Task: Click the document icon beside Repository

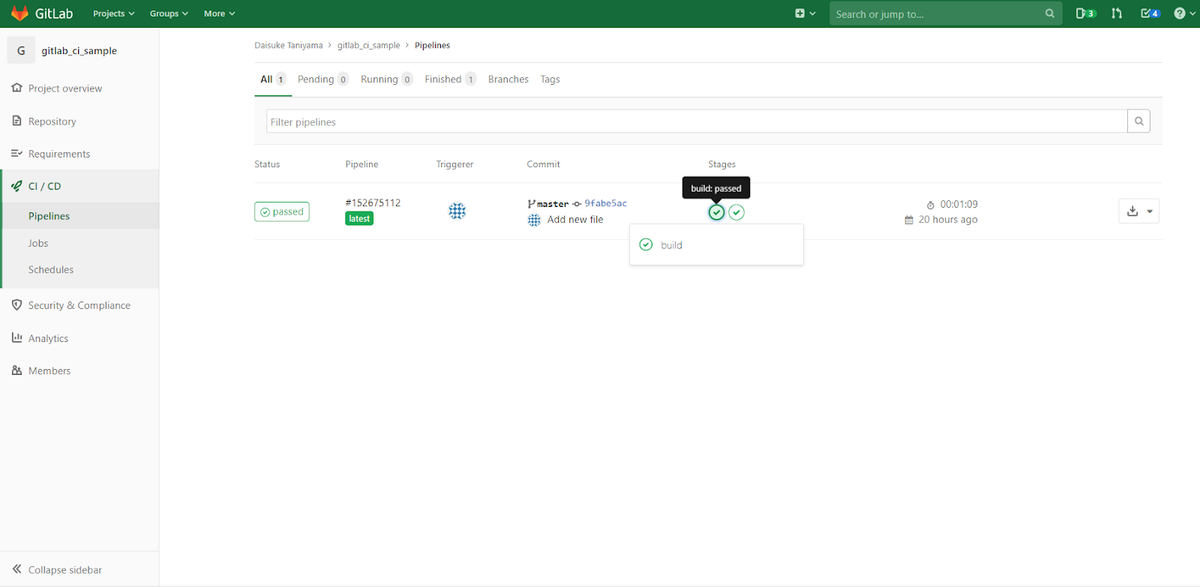Action: [x=16, y=121]
